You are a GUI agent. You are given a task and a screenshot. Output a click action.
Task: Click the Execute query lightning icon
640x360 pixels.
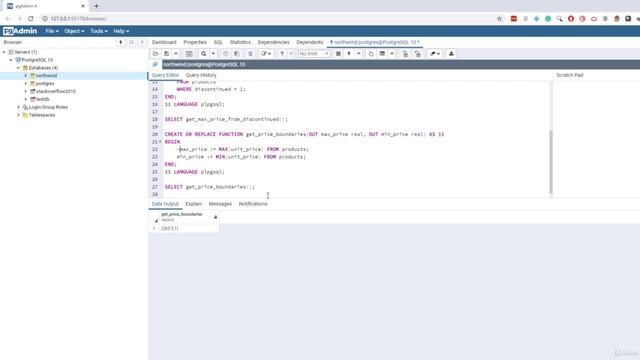click(349, 54)
